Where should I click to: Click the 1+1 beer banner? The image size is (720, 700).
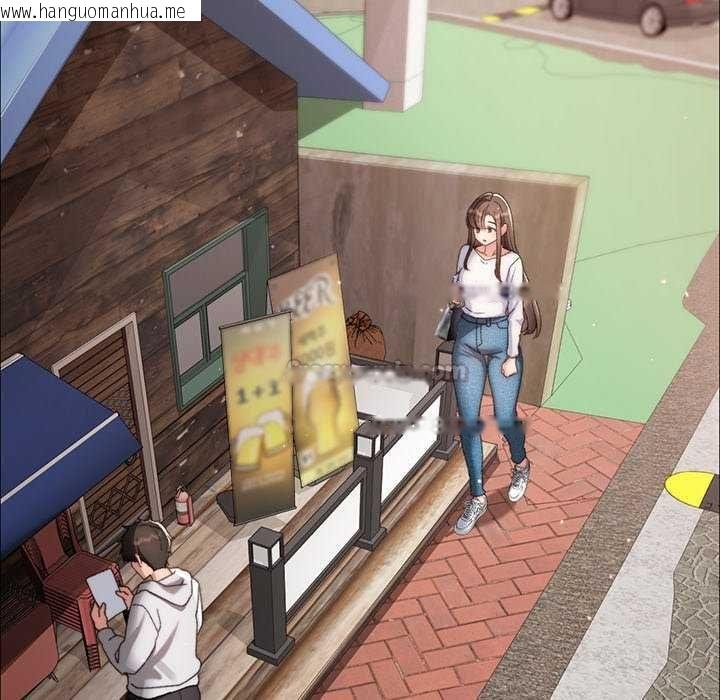[258, 416]
